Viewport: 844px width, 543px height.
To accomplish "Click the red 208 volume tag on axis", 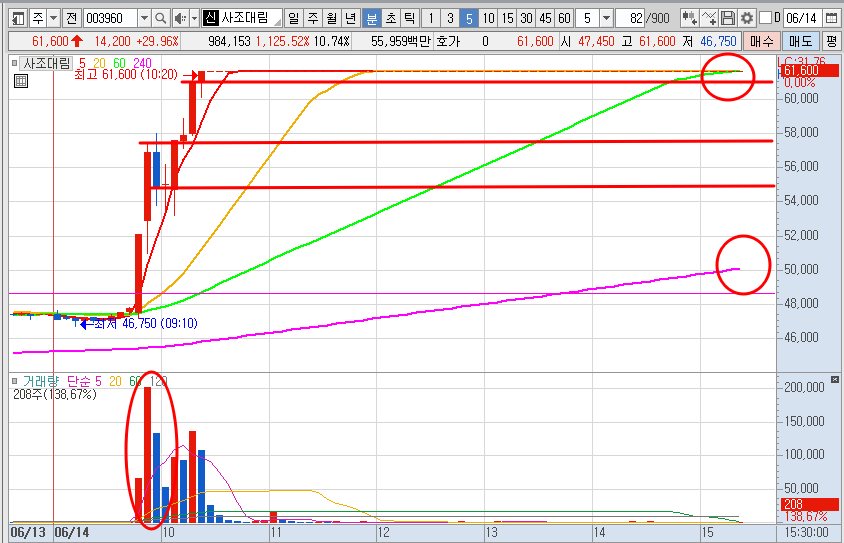I will coord(810,504).
